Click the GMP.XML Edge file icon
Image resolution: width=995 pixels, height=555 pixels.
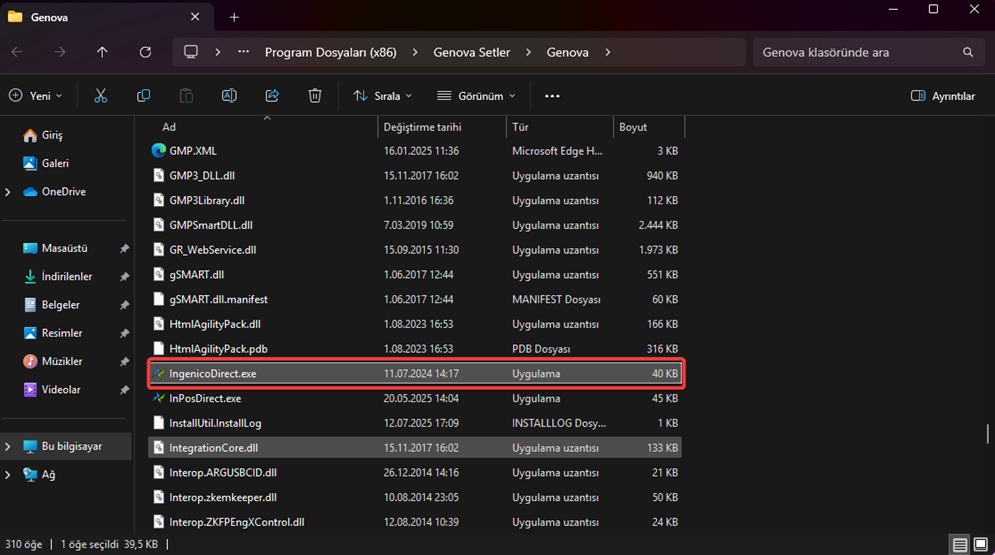point(159,150)
